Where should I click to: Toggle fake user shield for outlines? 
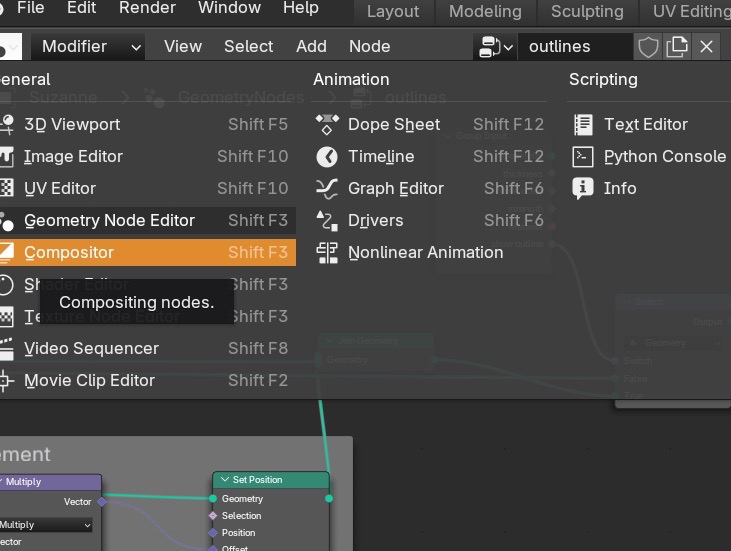(648, 47)
